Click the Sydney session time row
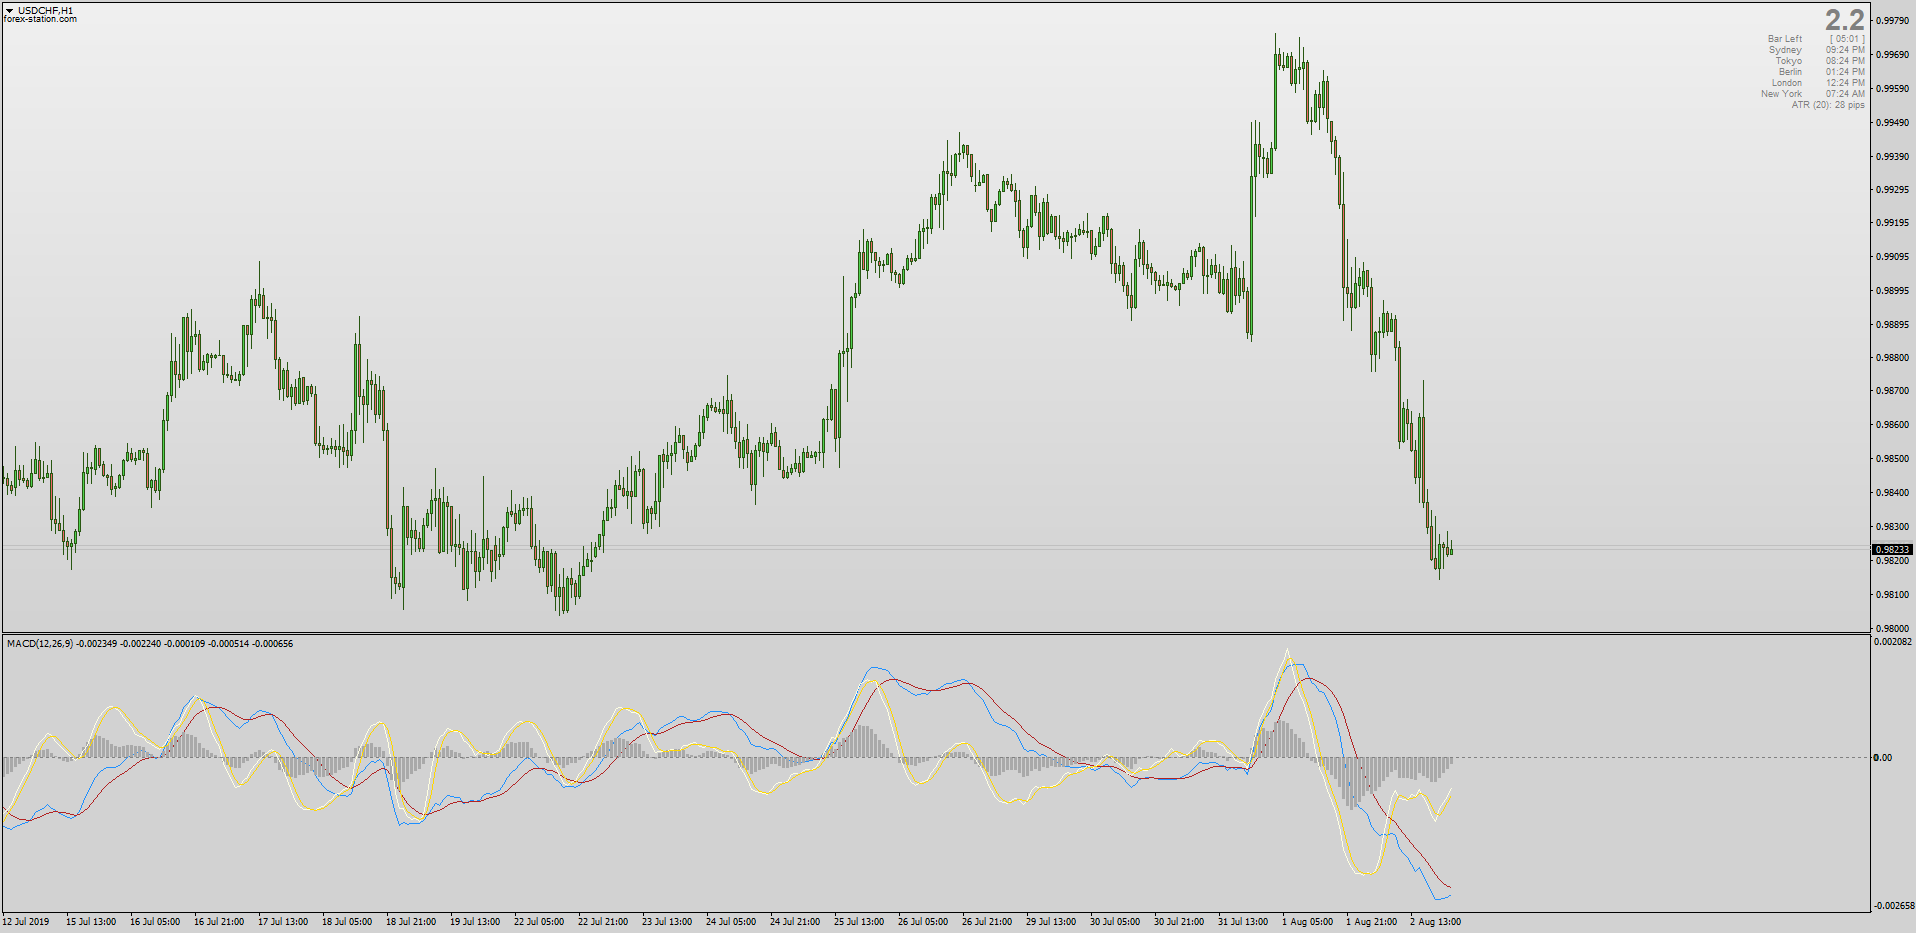 coord(1816,50)
